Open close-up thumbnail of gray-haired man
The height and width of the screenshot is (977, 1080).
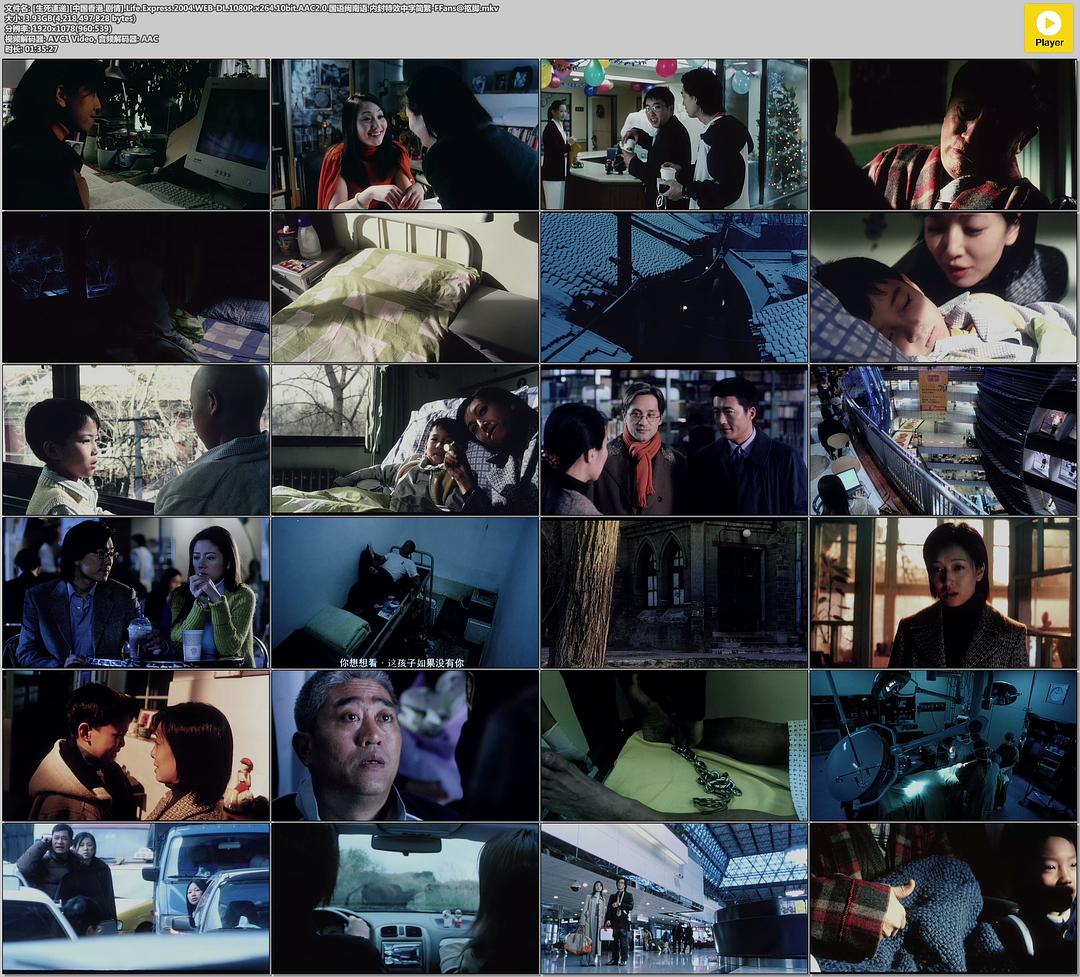[405, 745]
